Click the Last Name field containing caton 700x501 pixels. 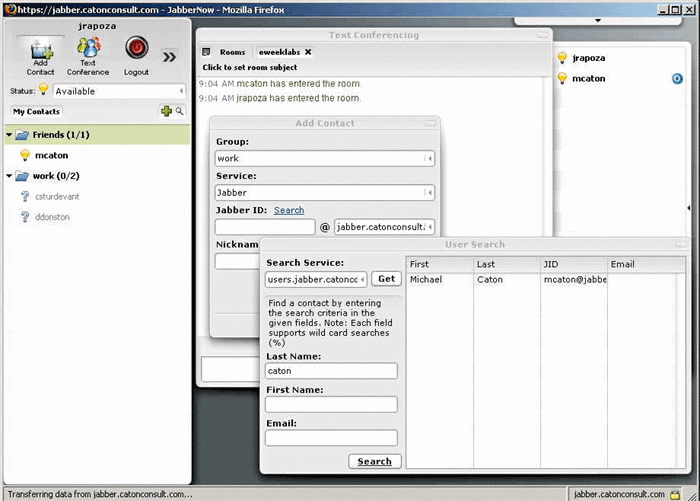click(x=331, y=371)
